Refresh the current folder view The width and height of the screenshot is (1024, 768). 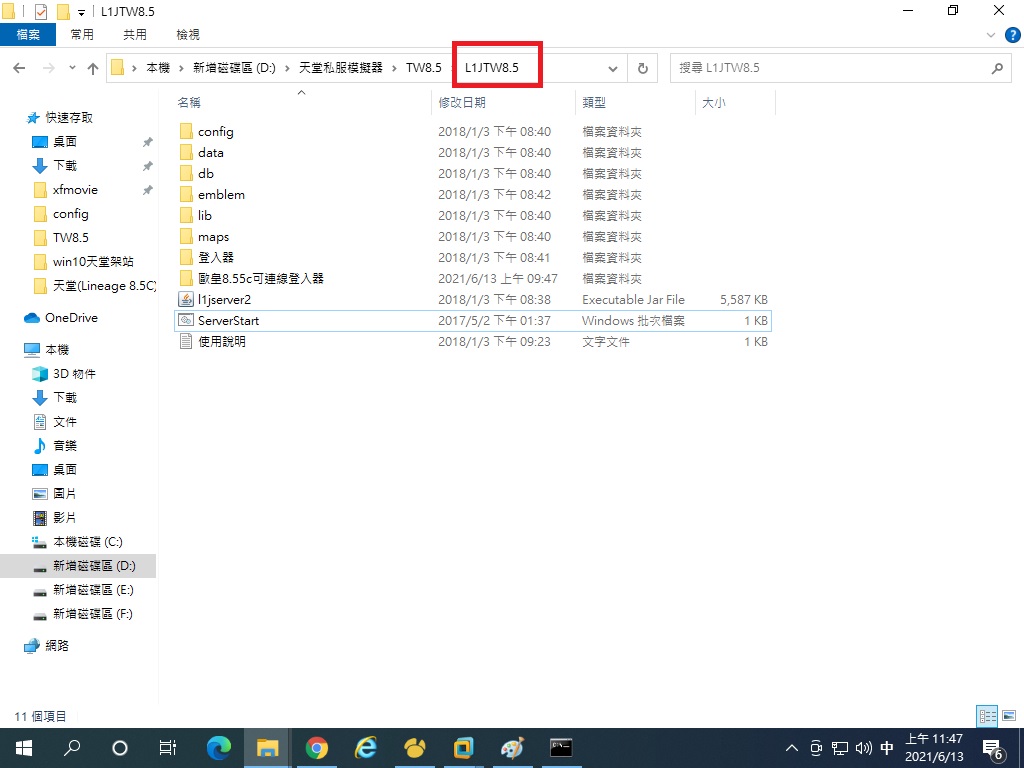click(x=643, y=68)
